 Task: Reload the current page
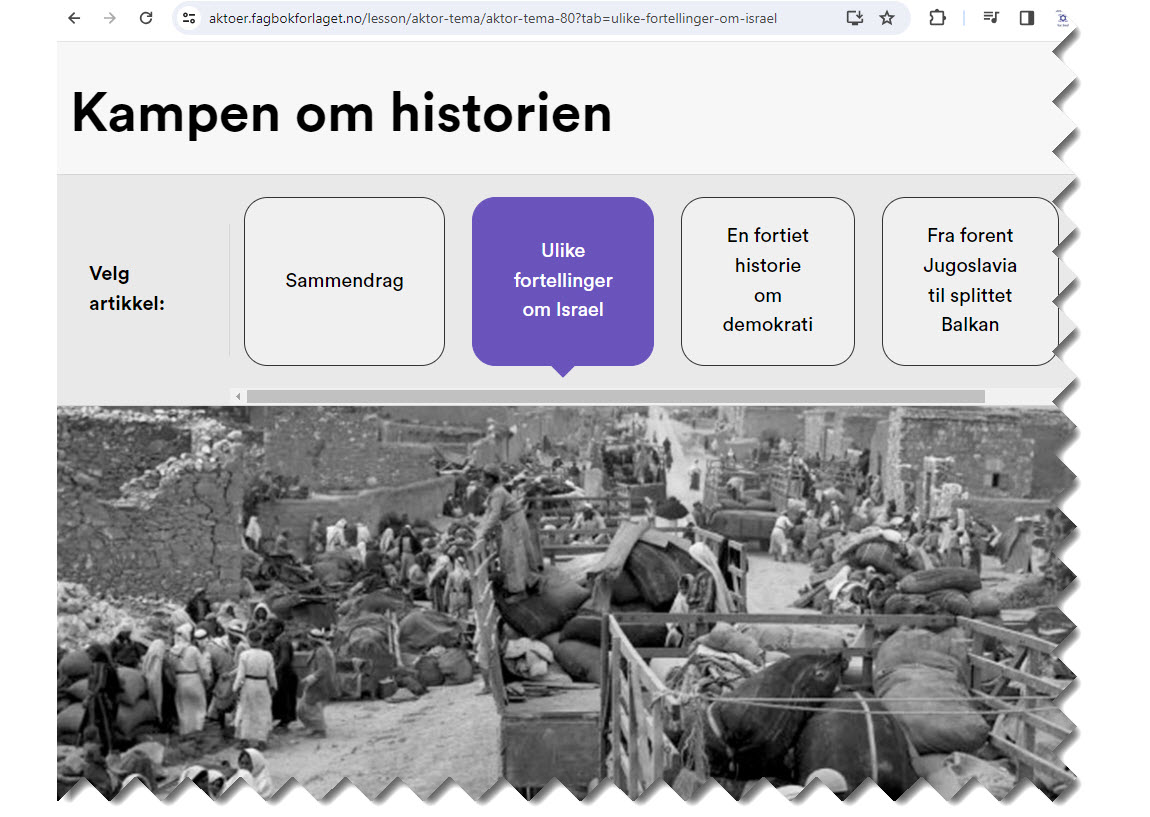pos(146,18)
